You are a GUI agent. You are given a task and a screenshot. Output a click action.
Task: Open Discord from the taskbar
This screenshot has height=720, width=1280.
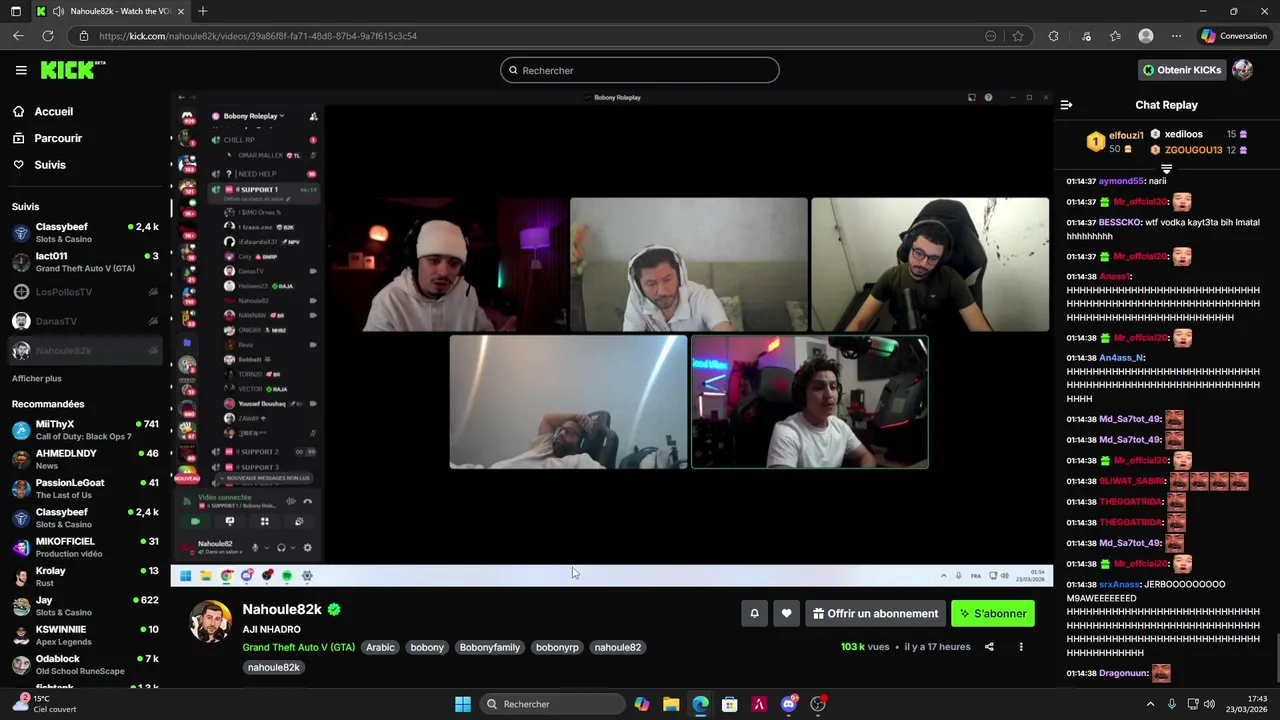[x=789, y=704]
